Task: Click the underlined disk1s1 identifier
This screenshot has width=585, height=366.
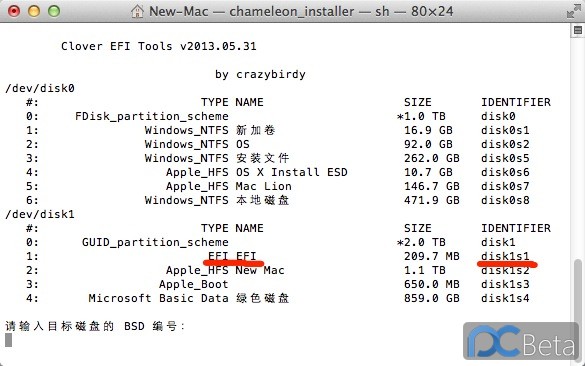Action: (505, 256)
